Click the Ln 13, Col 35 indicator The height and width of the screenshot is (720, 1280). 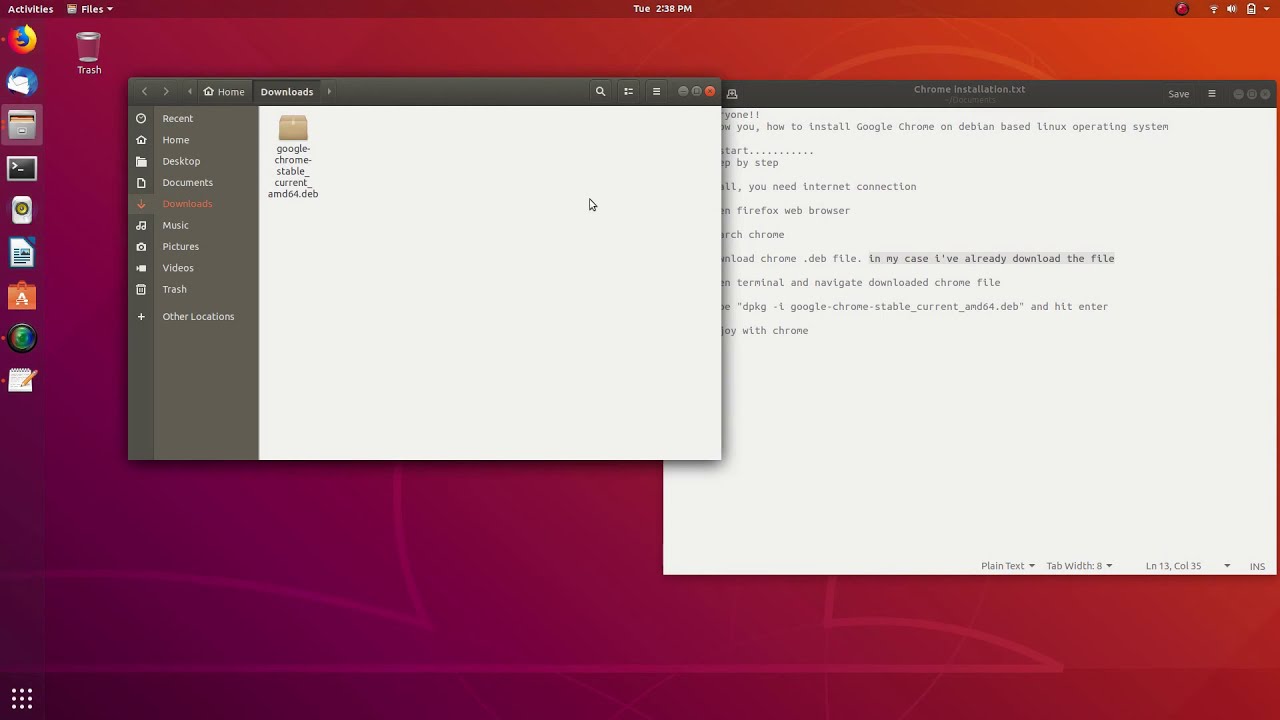pos(1174,566)
